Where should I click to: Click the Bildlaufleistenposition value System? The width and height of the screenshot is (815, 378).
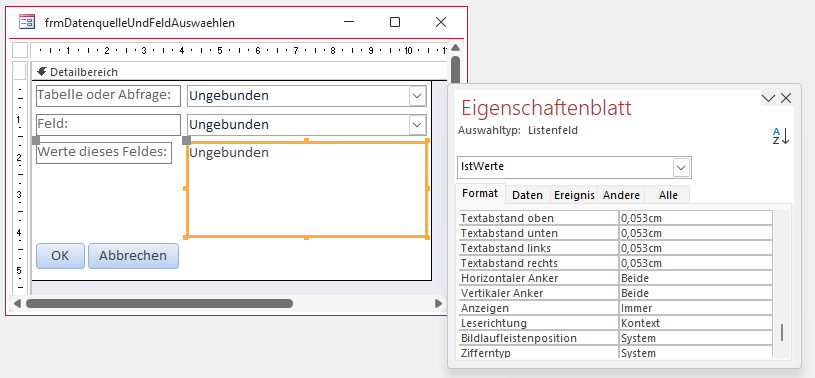[x=695, y=338]
